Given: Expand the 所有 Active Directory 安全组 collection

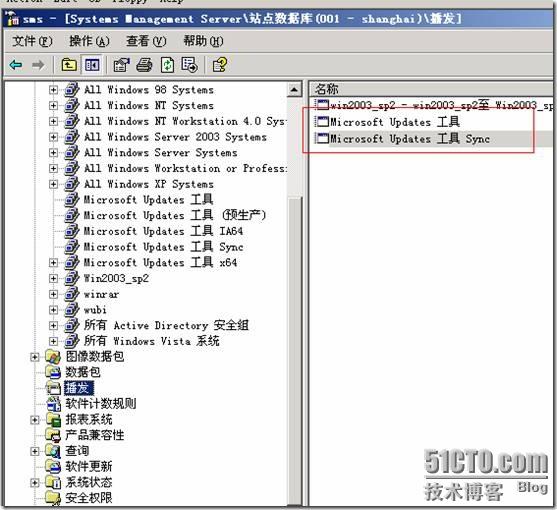Looking at the screenshot, I should click(53, 325).
